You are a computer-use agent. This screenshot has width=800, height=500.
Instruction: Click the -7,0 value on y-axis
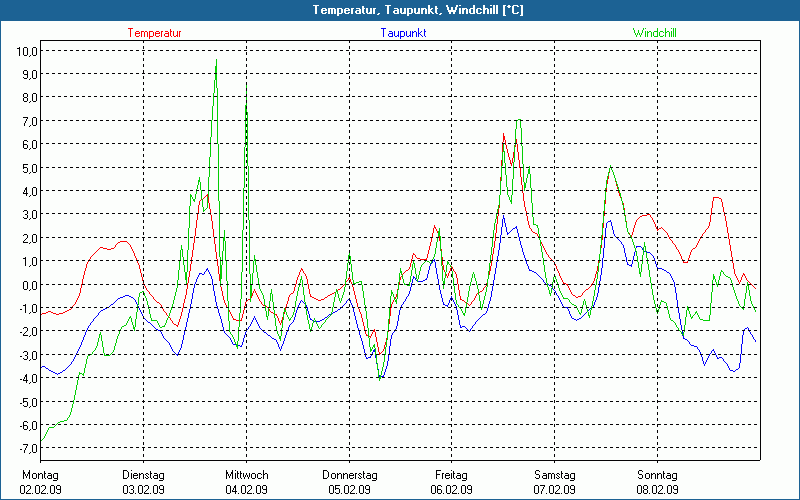[x=28, y=448]
